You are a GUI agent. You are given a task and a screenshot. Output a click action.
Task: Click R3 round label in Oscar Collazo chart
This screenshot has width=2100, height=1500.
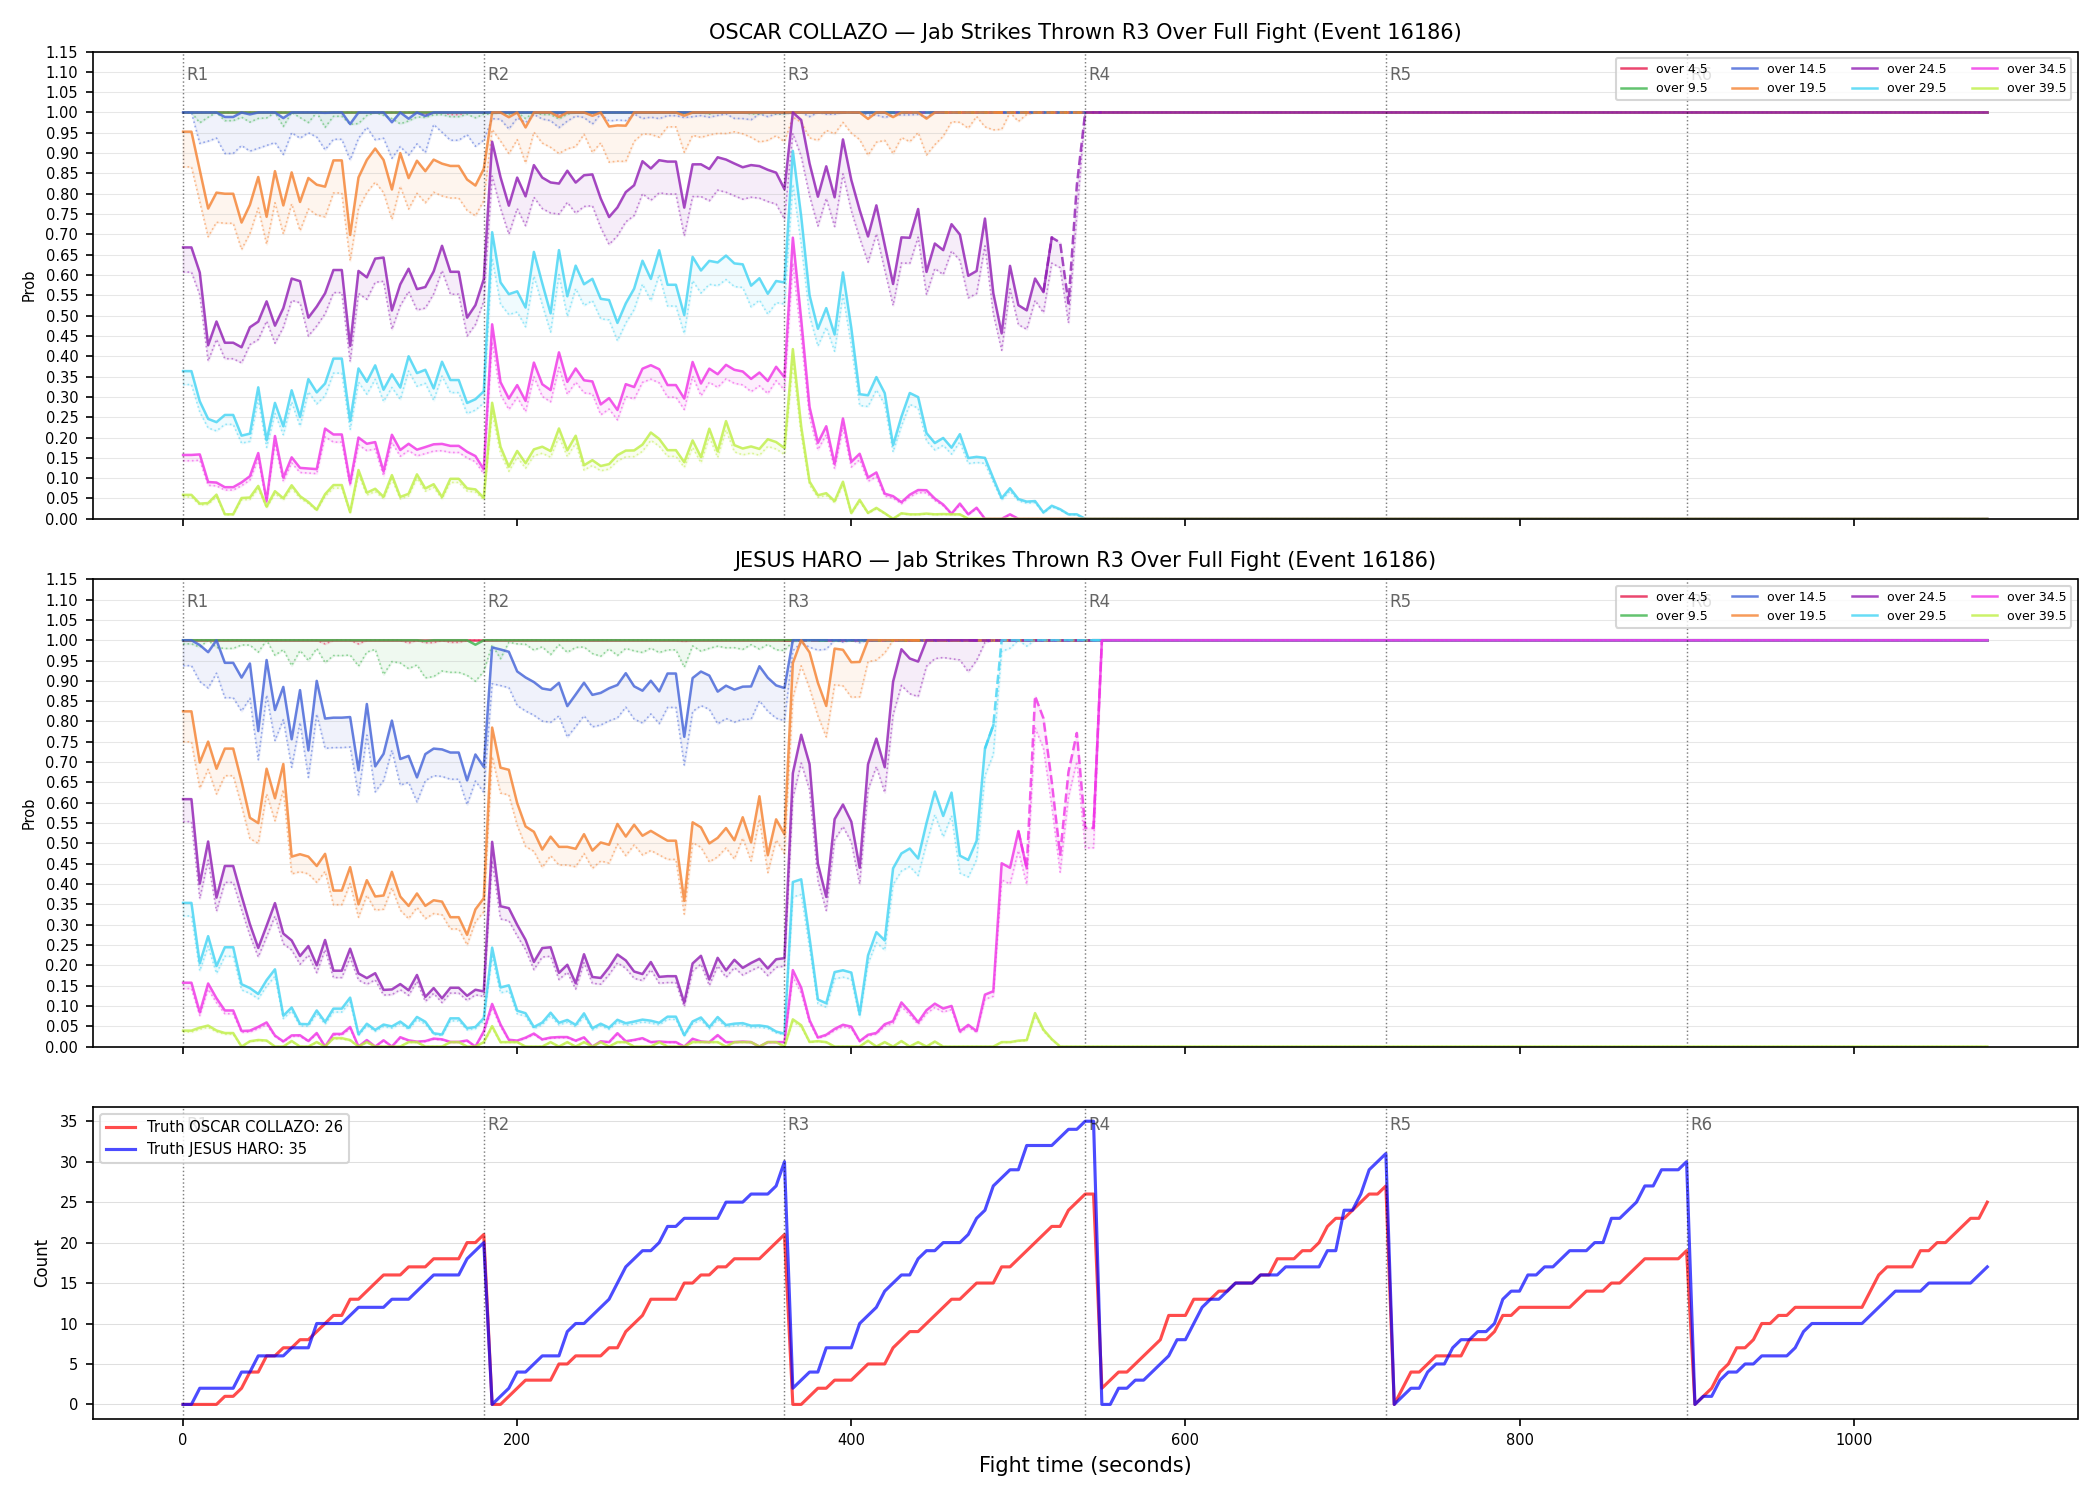click(798, 74)
